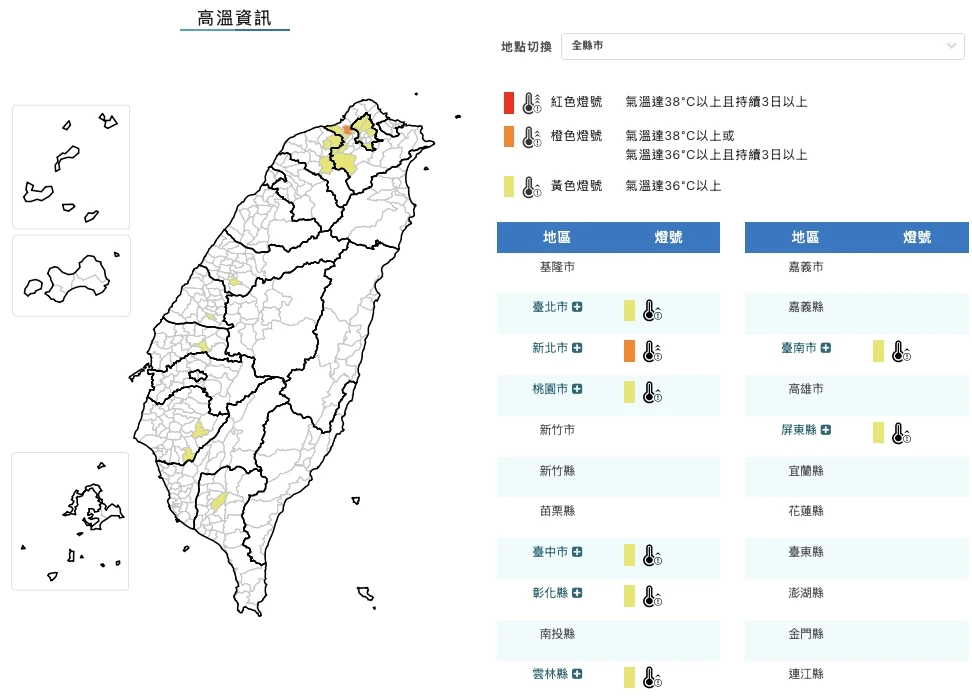The height and width of the screenshot is (696, 972).
Task: Expand 屏東縣 plus icon
Action: pos(826,429)
